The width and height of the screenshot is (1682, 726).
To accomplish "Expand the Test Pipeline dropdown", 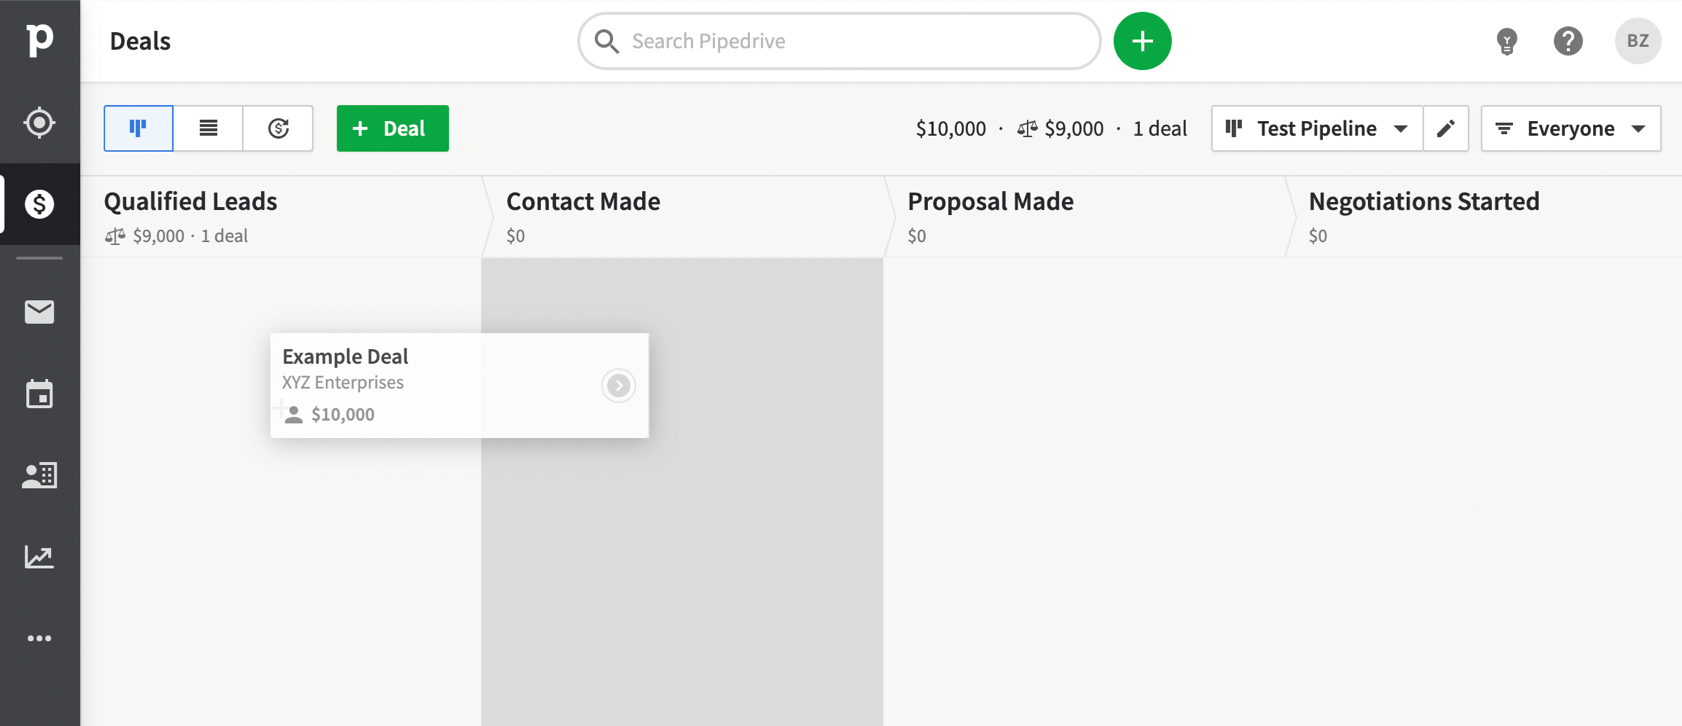I will coord(1317,128).
